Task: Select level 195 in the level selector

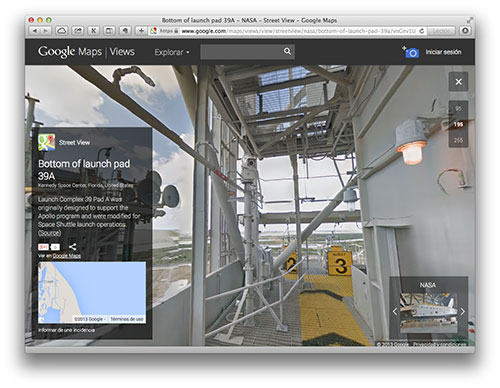Action: 458,124
